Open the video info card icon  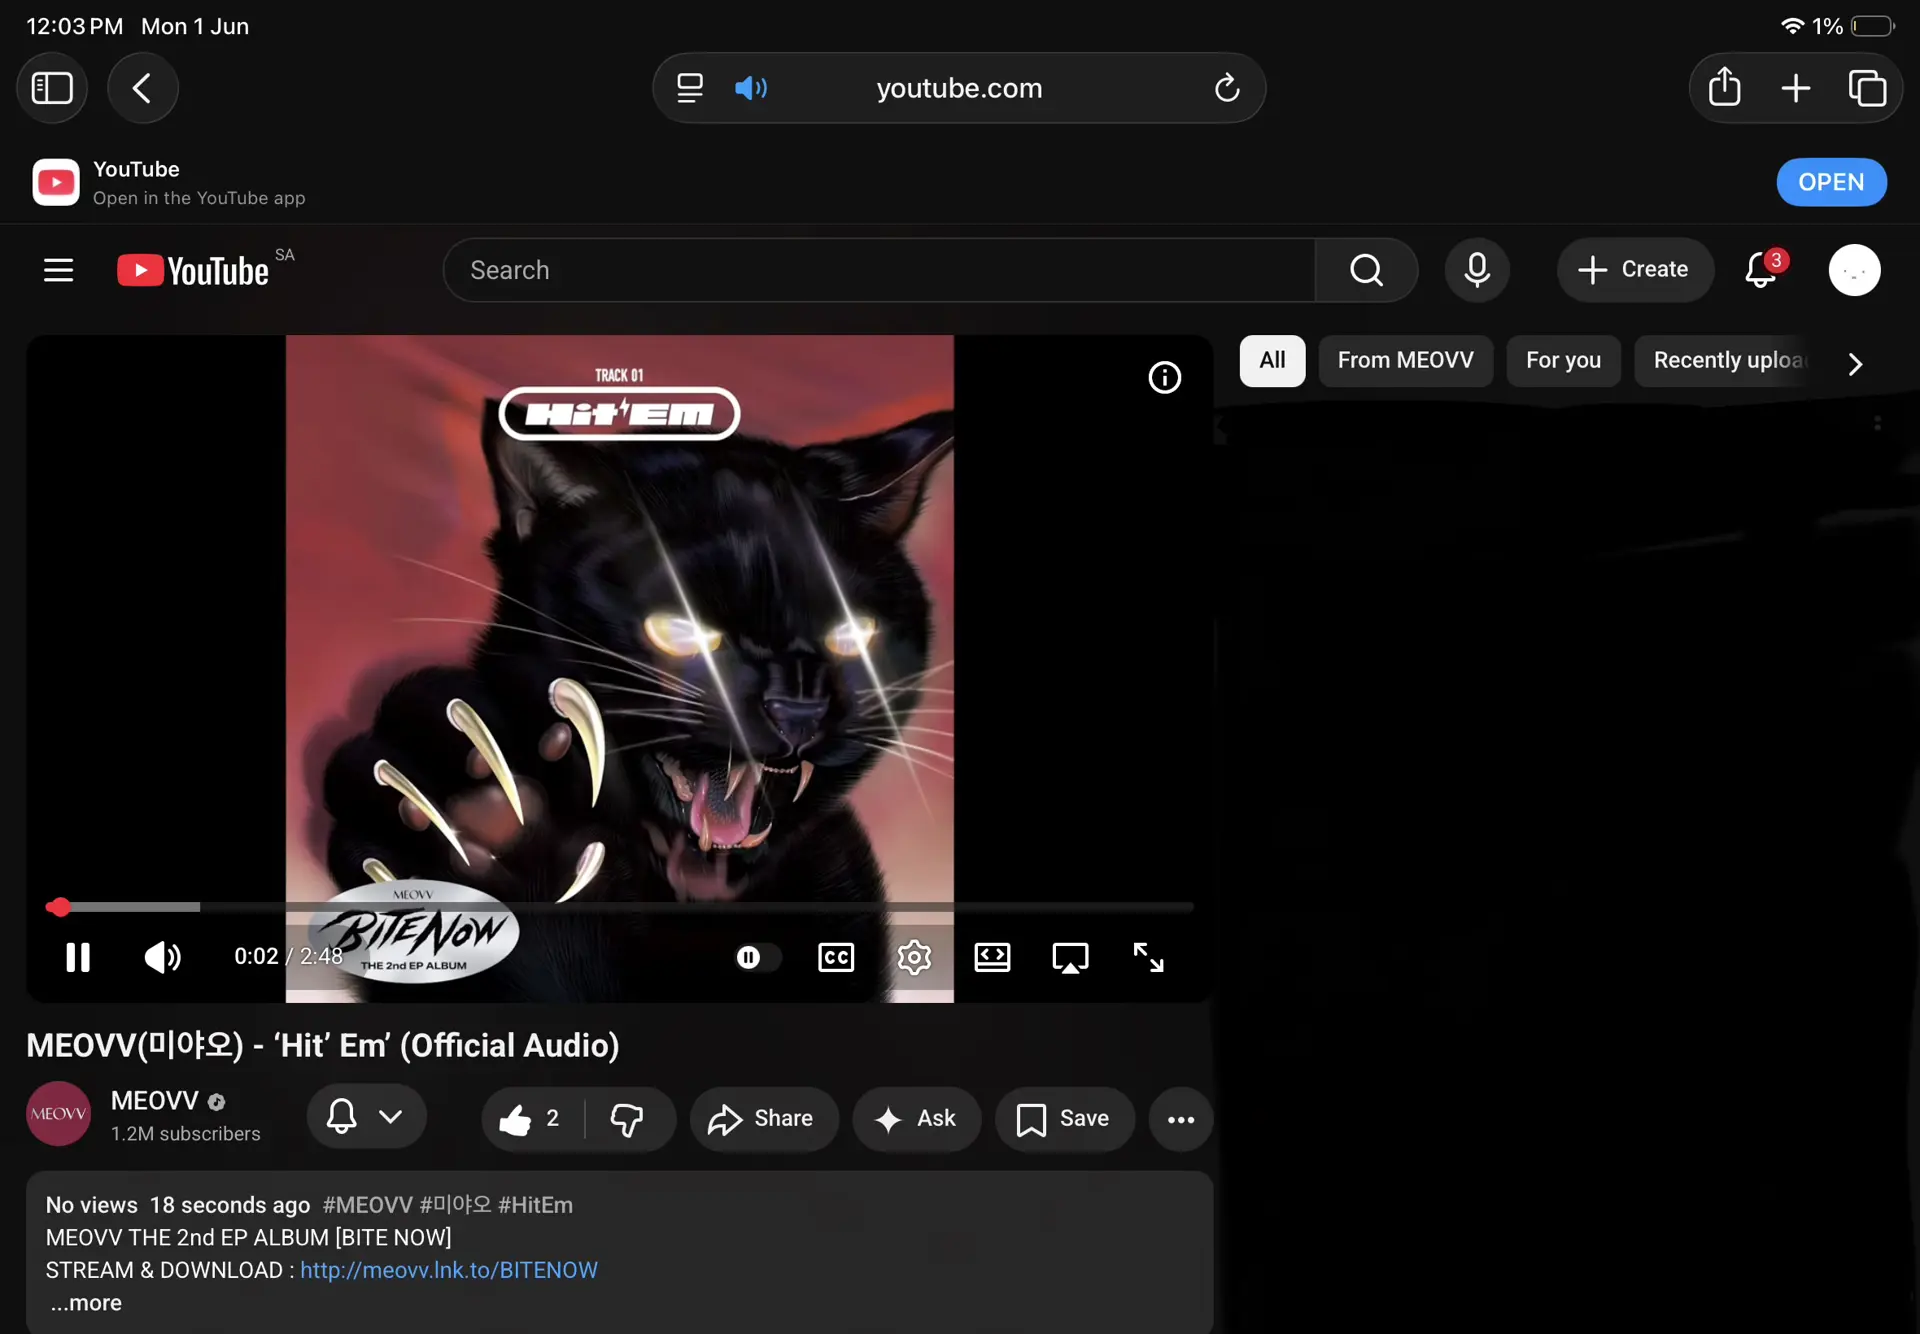[x=1164, y=377]
